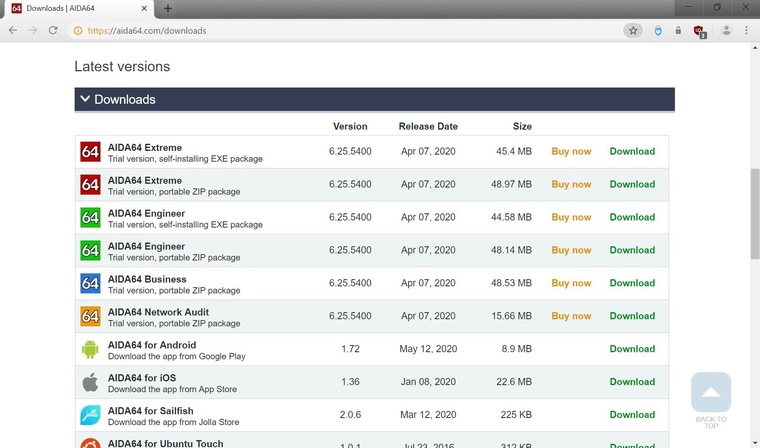Click the AIDA64 for iOS title
Viewport: 760px width, 448px height.
click(142, 378)
